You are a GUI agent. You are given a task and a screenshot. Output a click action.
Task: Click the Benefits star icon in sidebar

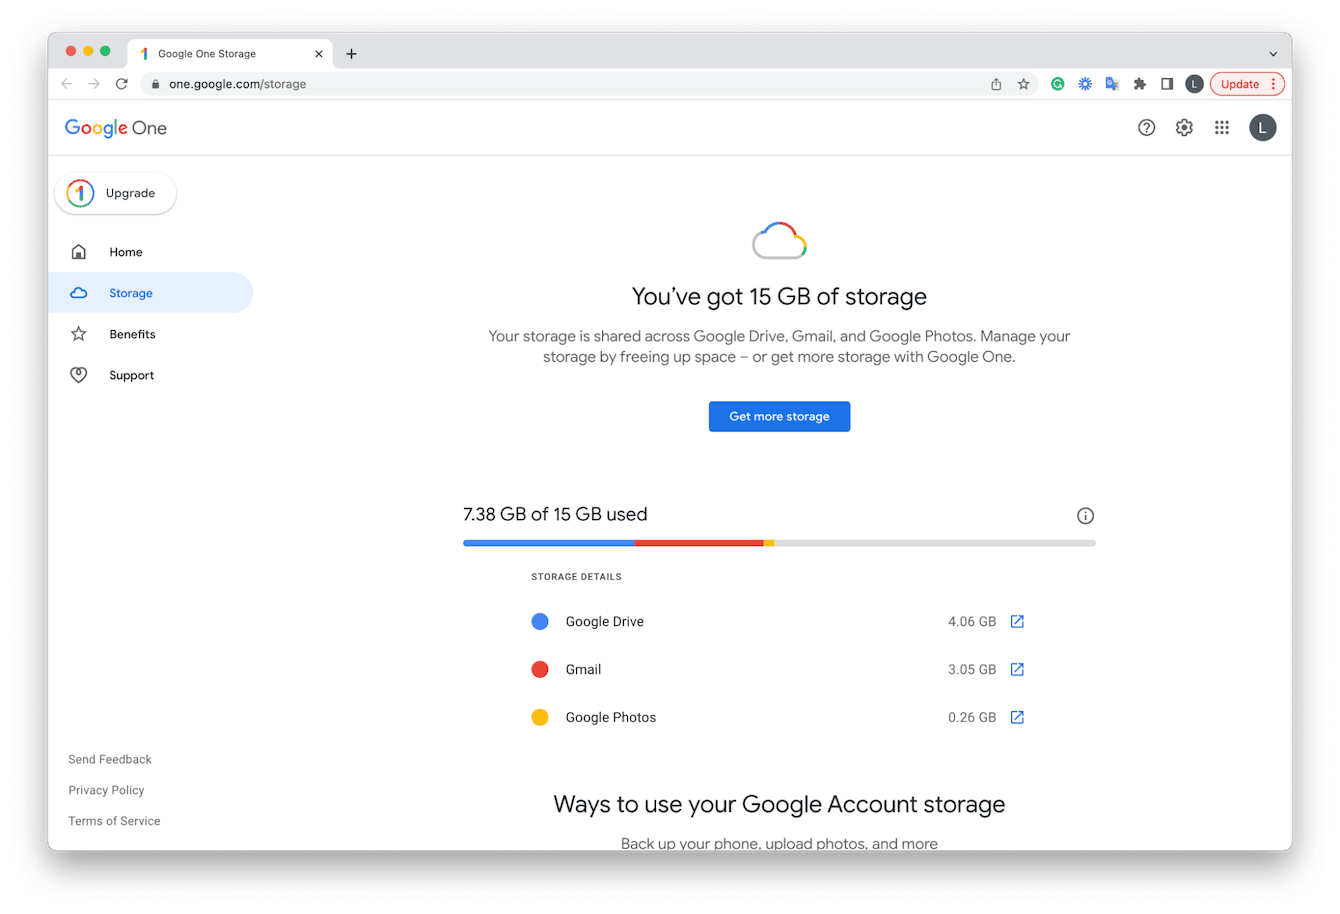(x=79, y=334)
